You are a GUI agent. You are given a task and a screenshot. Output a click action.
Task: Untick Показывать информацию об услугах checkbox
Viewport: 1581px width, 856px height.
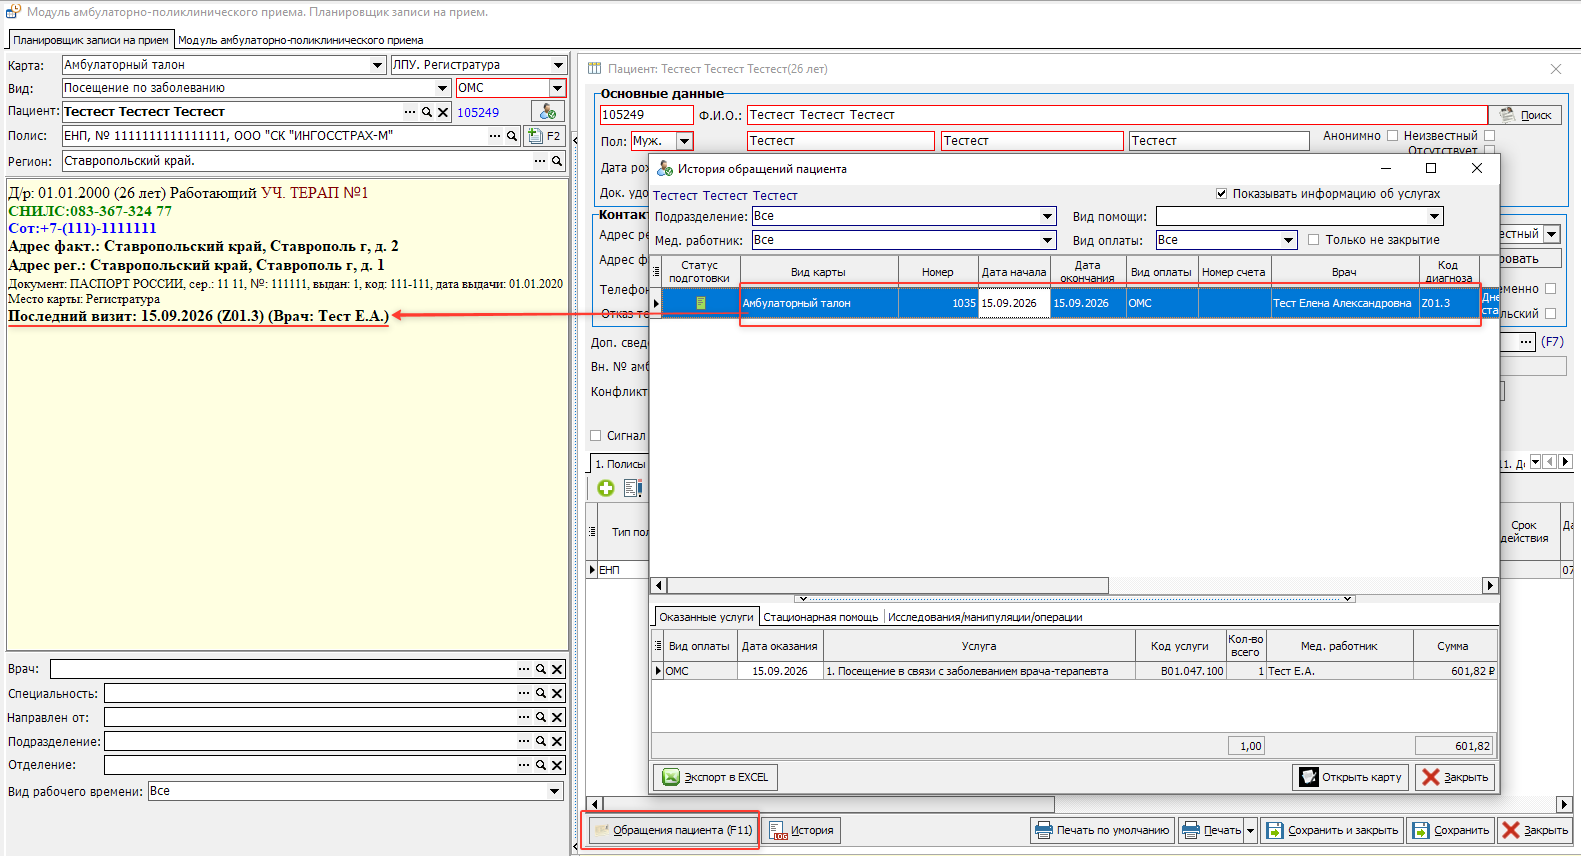point(1221,194)
